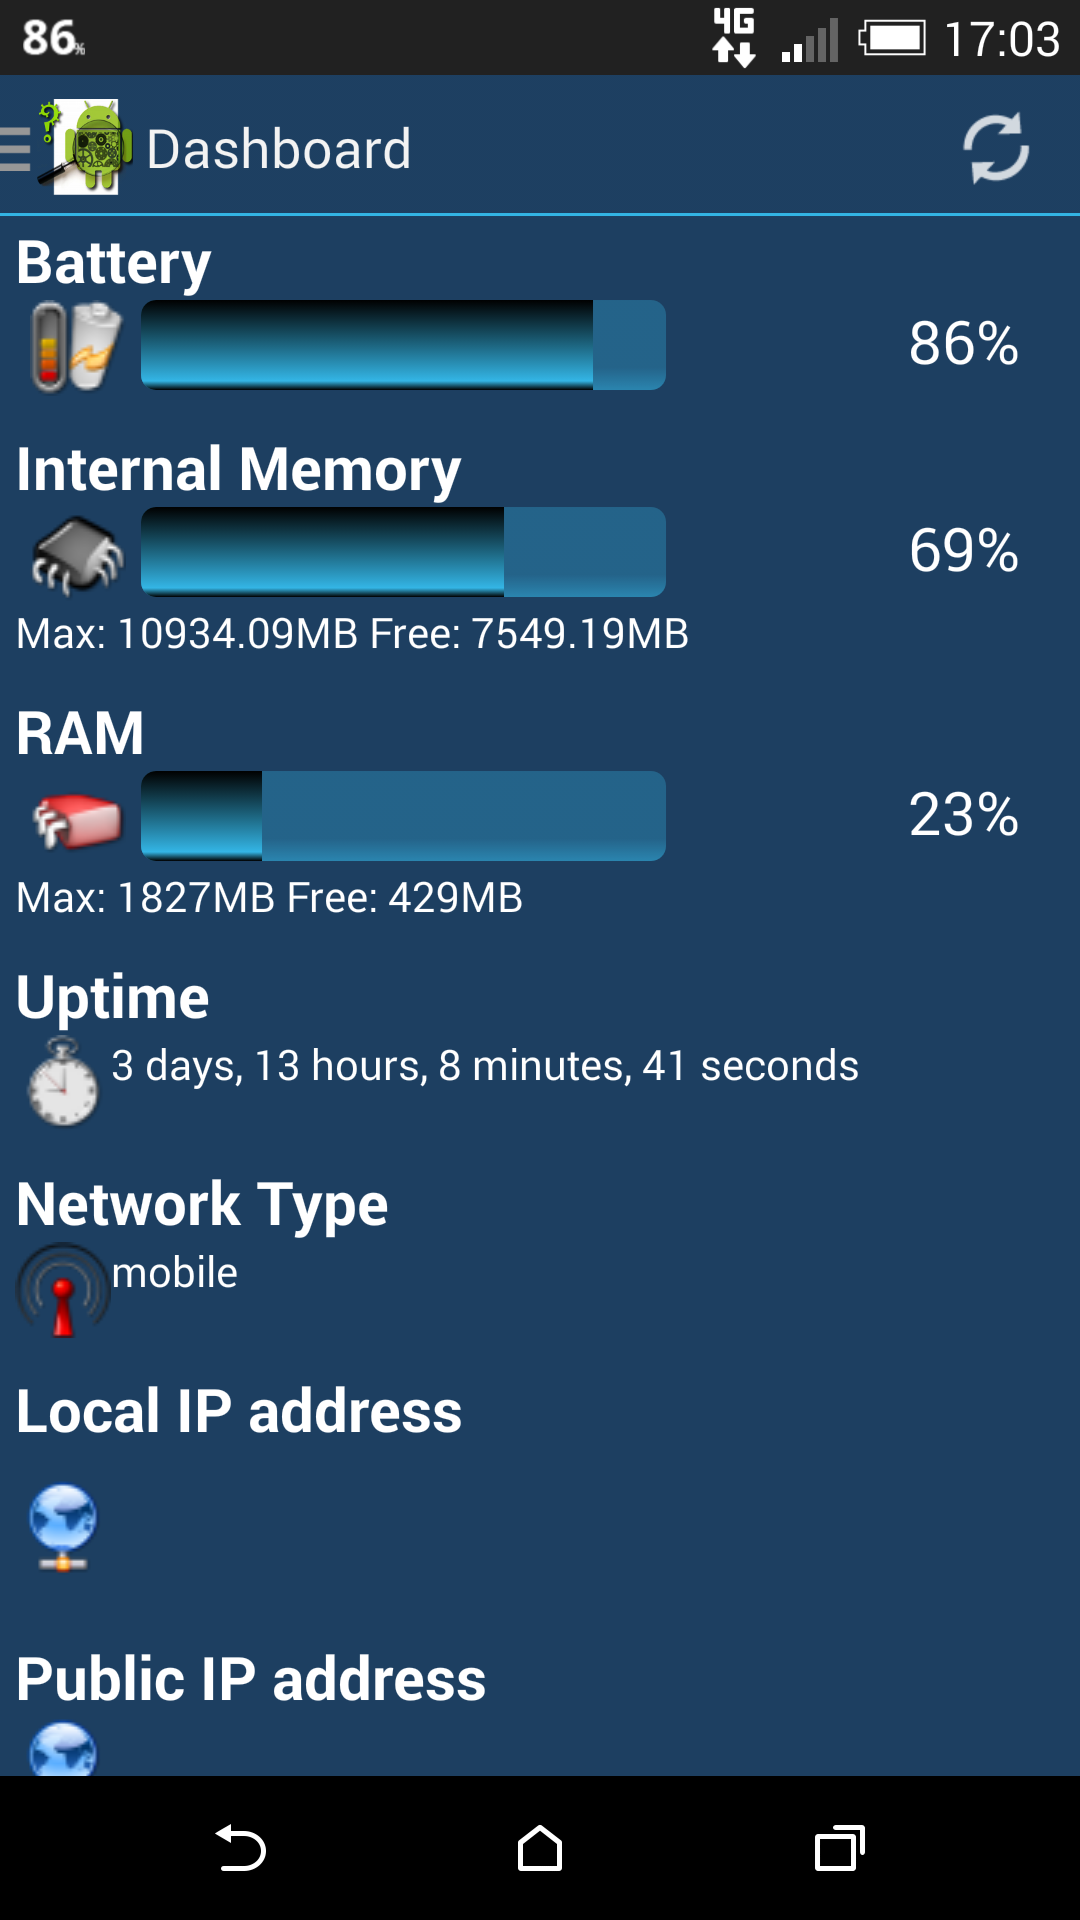Tap the refresh icon in the toolbar
This screenshot has width=1080, height=1920.
996,149
